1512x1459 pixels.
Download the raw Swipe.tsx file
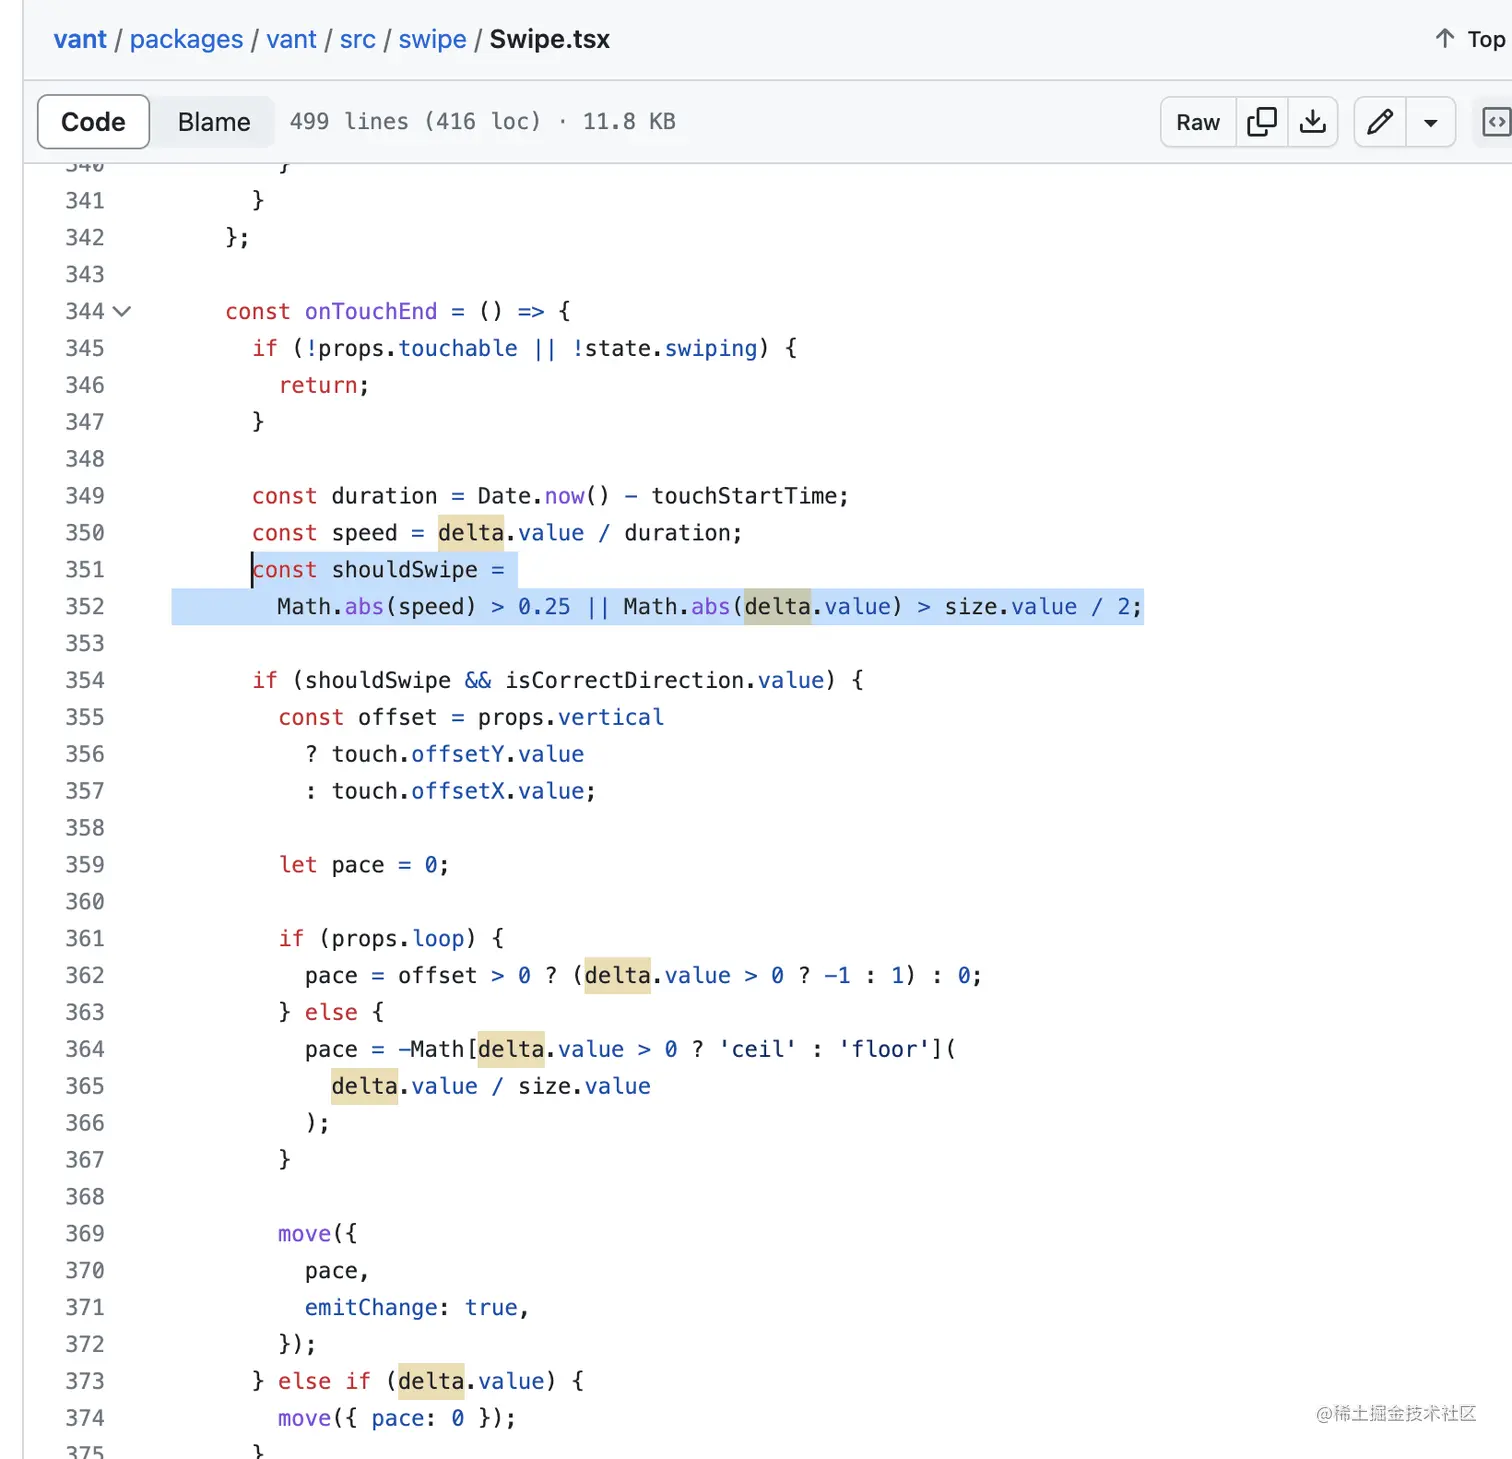pos(1312,122)
